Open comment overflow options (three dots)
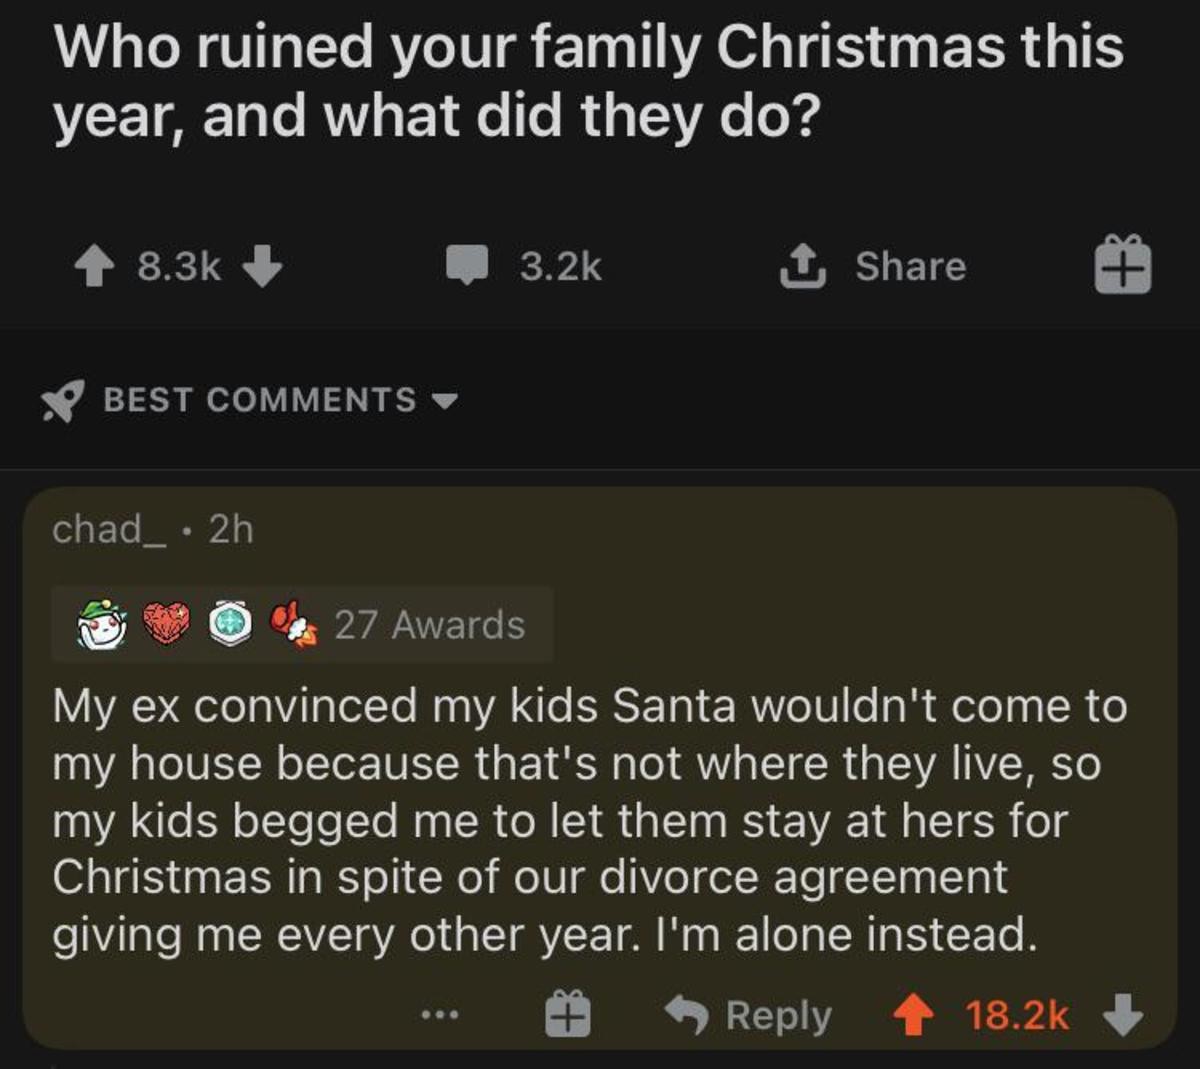 click(x=439, y=1016)
